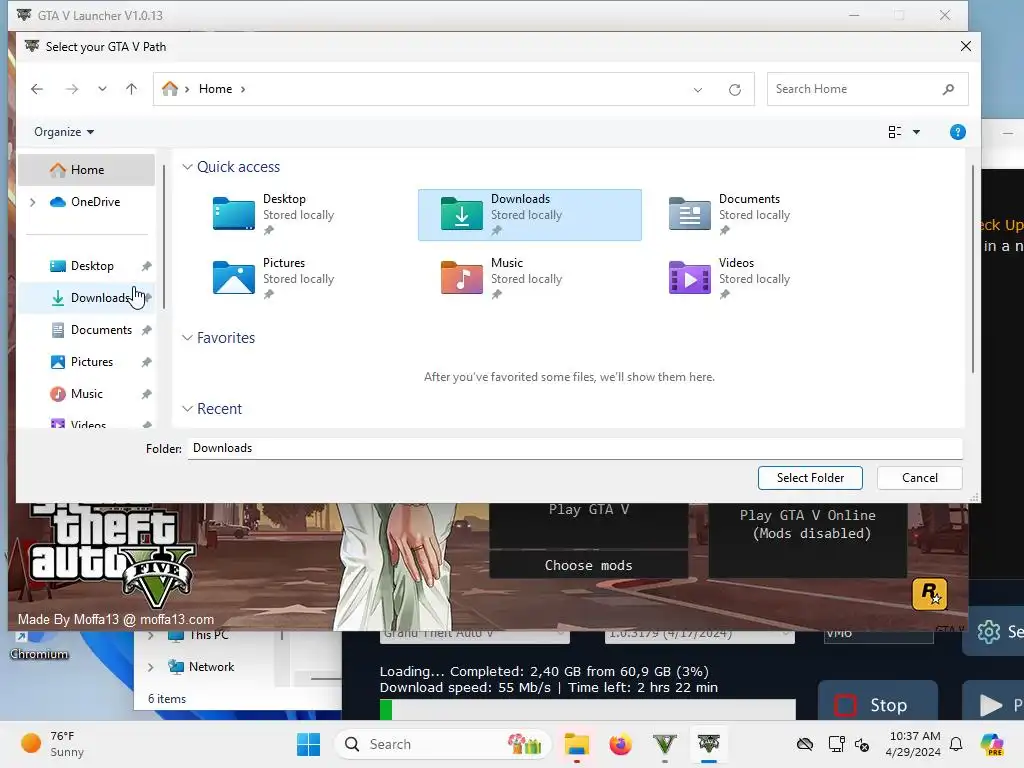The width and height of the screenshot is (1024, 768).
Task: Click the download progress bar
Action: (588, 709)
